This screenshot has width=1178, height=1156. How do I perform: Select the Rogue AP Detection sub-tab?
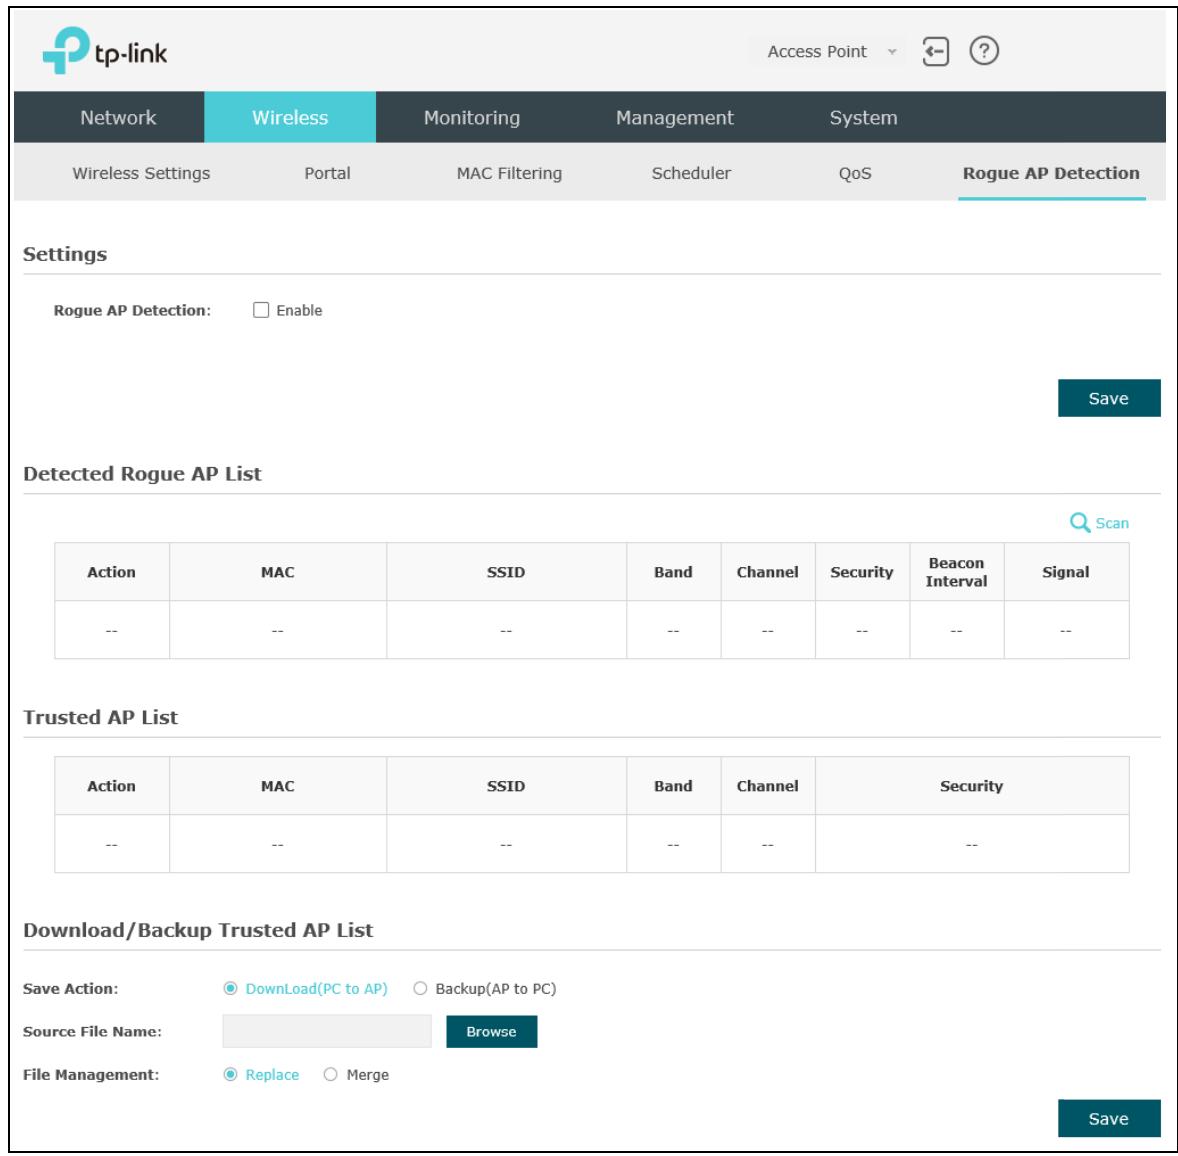(x=1051, y=174)
